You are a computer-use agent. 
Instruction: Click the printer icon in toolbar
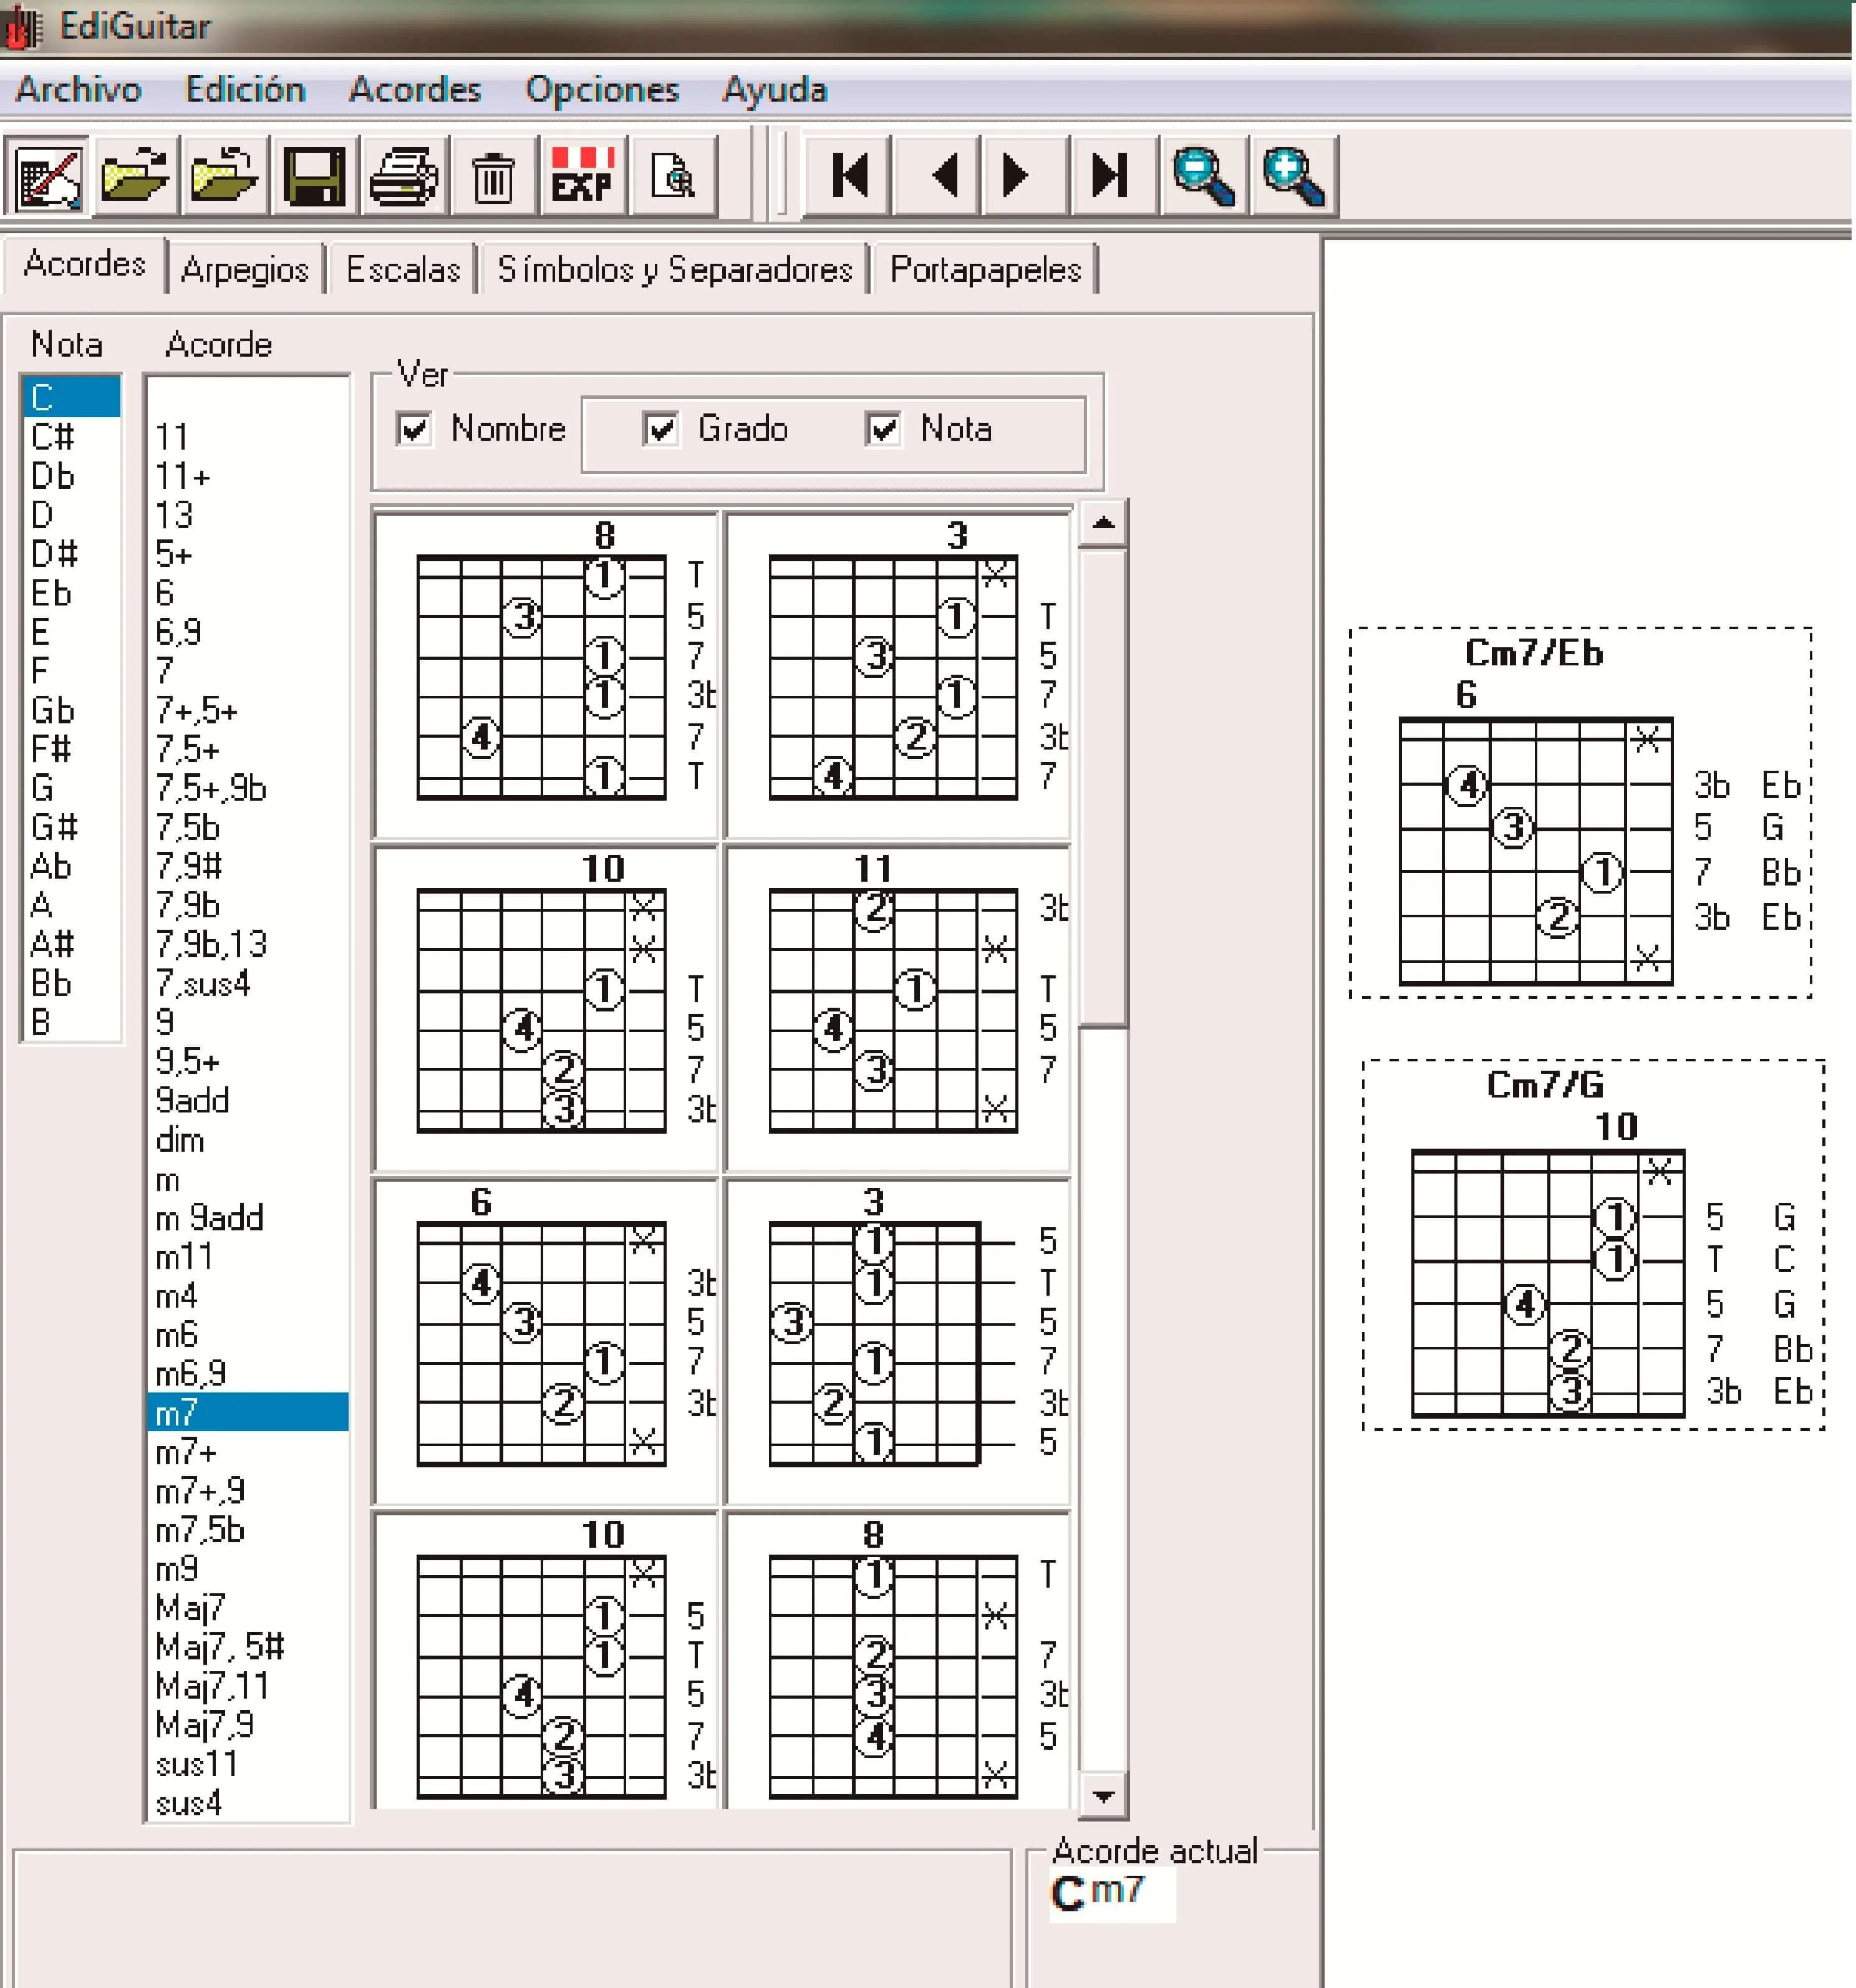[x=403, y=176]
